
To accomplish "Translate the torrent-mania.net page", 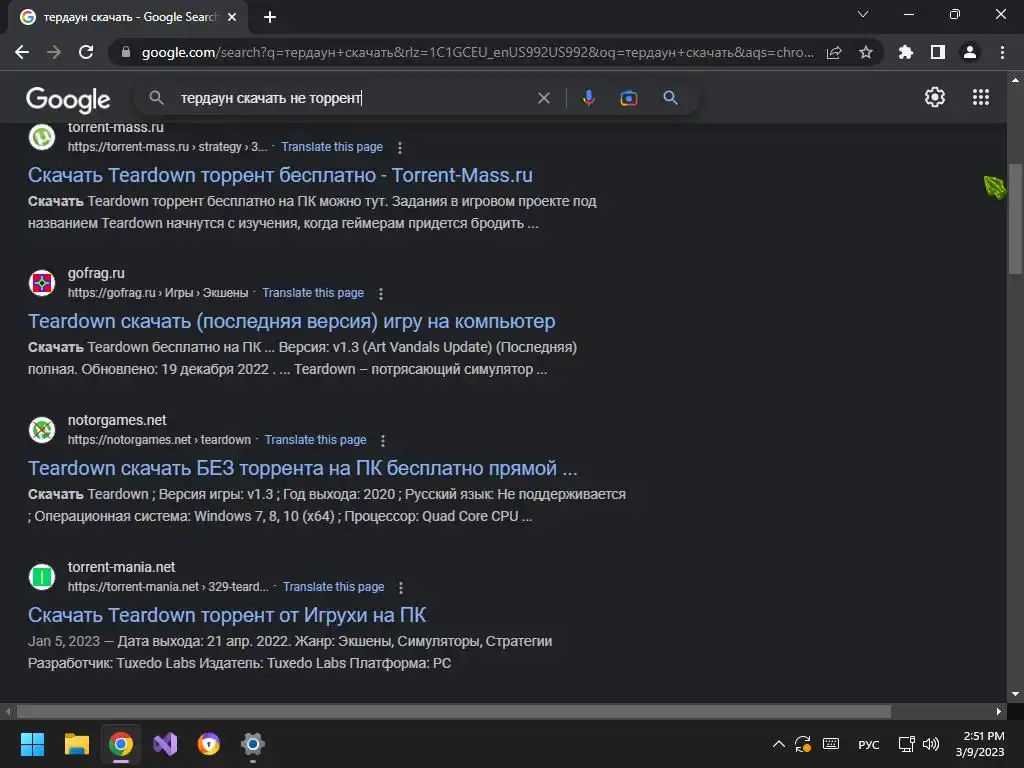I will [x=333, y=586].
